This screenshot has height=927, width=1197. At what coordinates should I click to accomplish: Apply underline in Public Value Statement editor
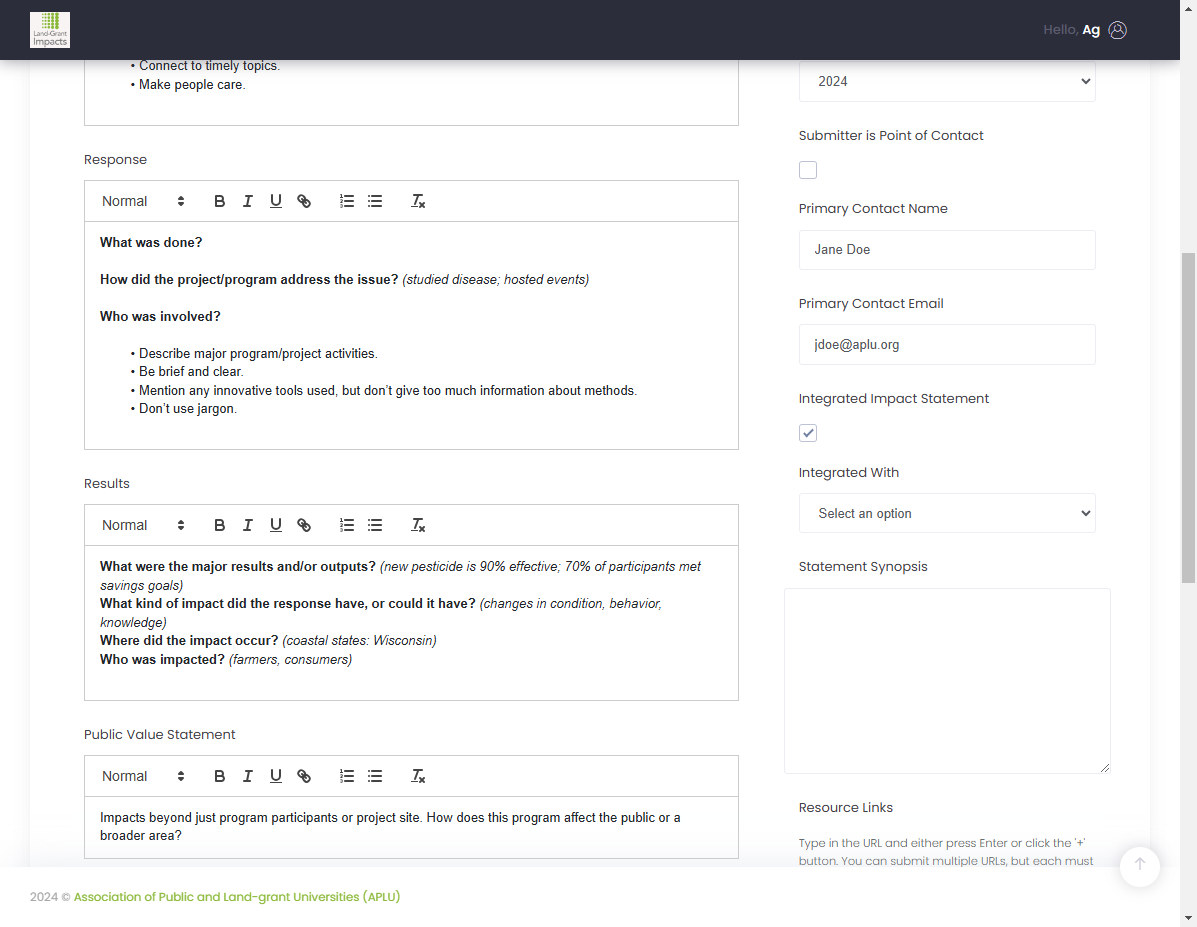pyautogui.click(x=276, y=776)
